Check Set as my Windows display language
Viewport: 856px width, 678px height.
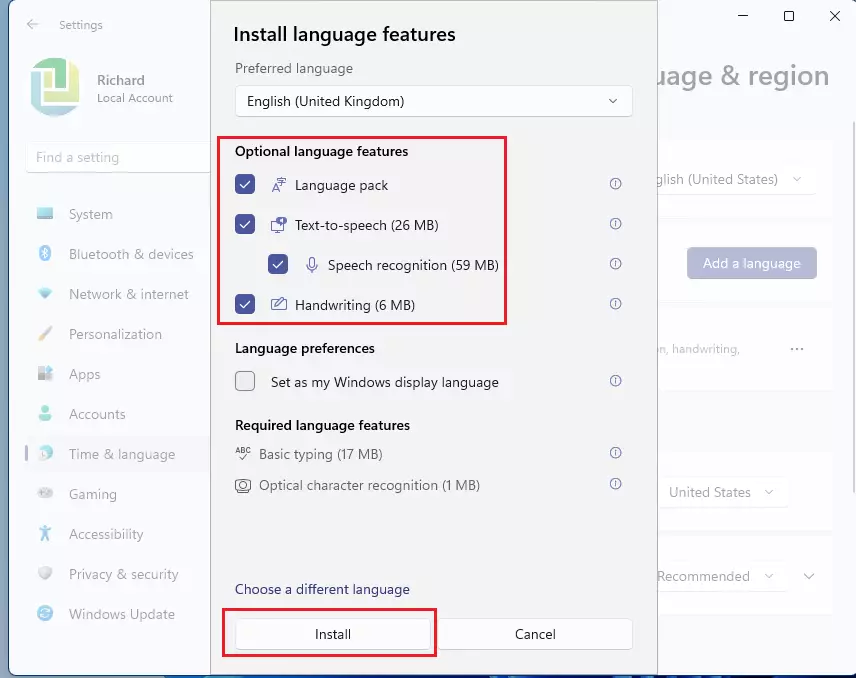pyautogui.click(x=245, y=381)
